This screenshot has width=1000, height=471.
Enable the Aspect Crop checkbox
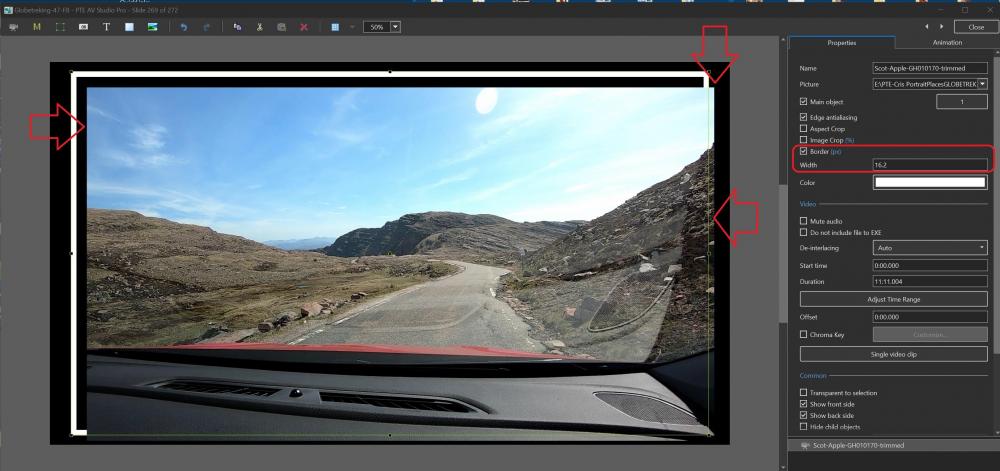pyautogui.click(x=804, y=129)
